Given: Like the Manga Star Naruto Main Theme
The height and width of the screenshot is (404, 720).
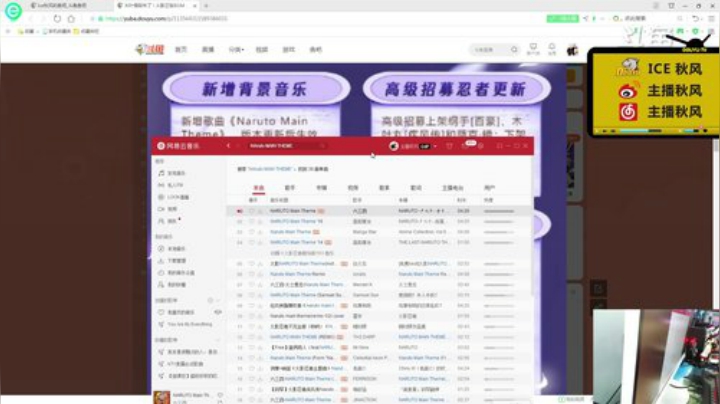Looking at the screenshot, I should pos(251,232).
